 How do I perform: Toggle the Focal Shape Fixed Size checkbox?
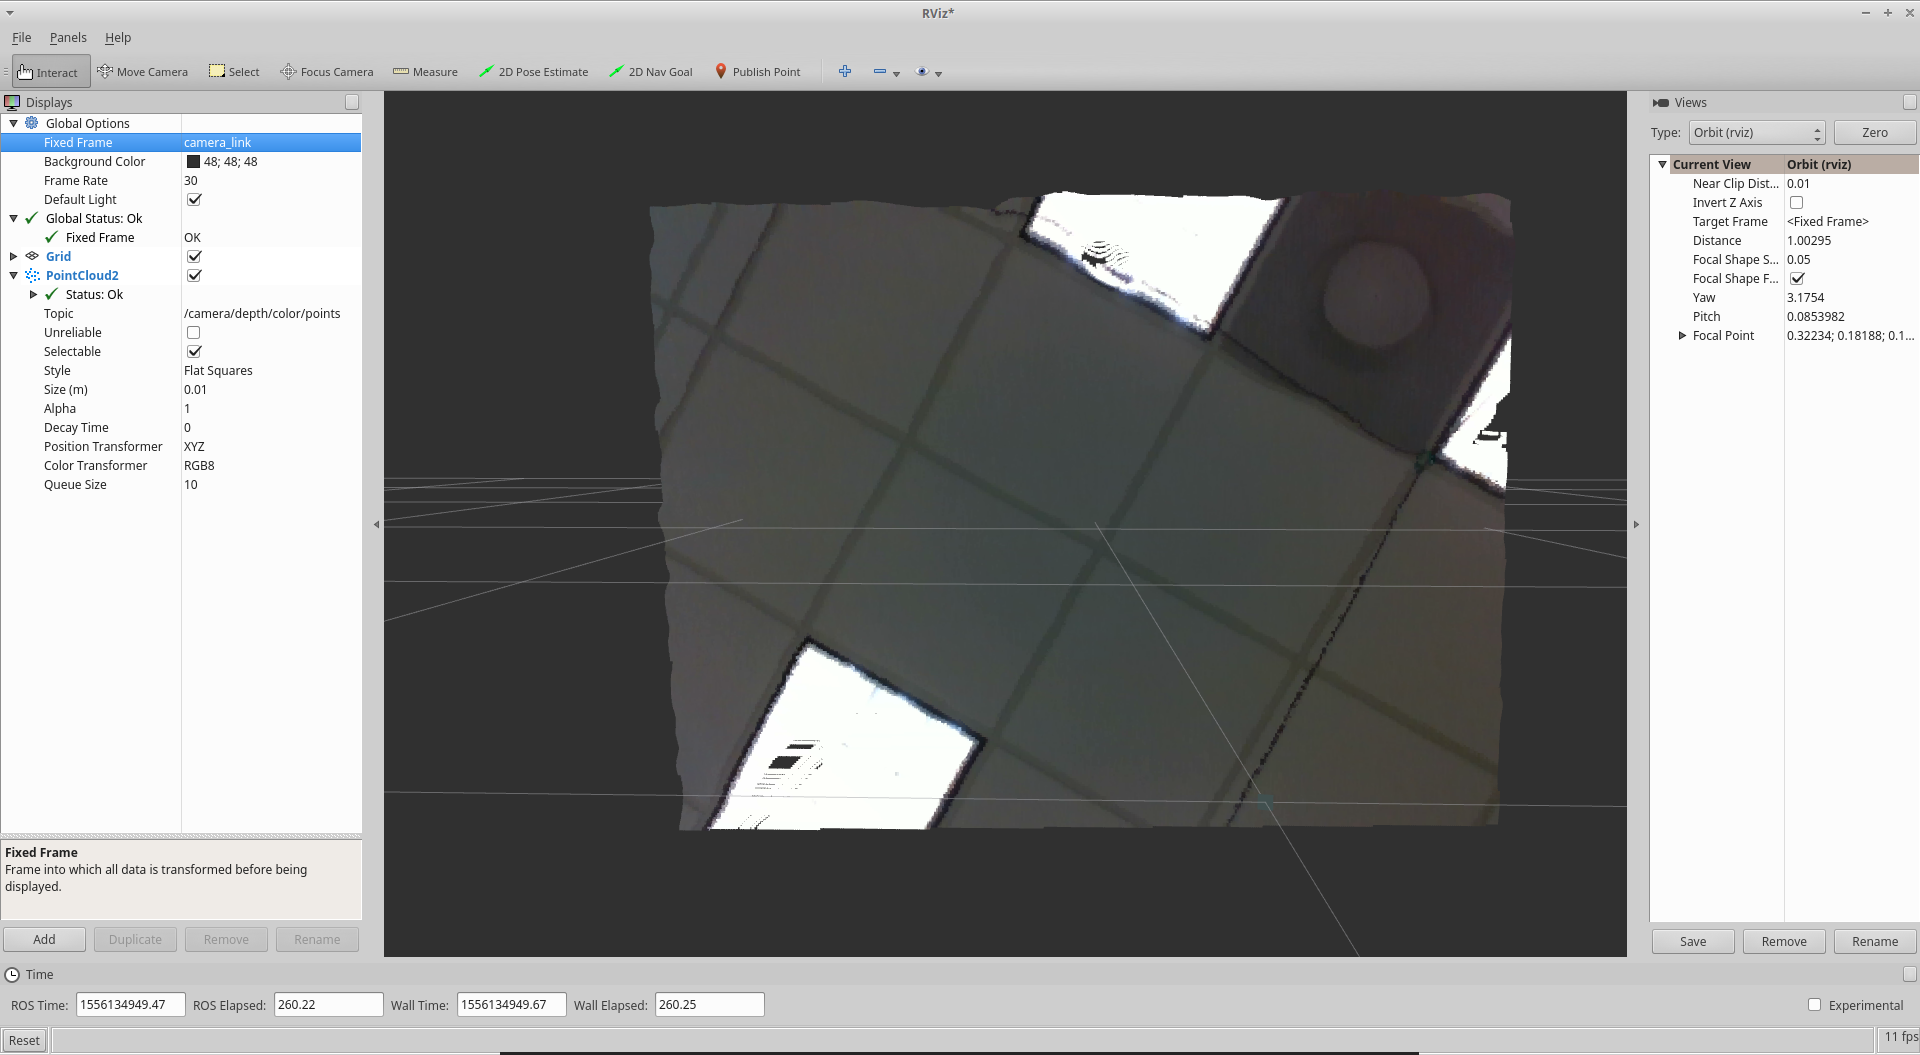(x=1797, y=278)
